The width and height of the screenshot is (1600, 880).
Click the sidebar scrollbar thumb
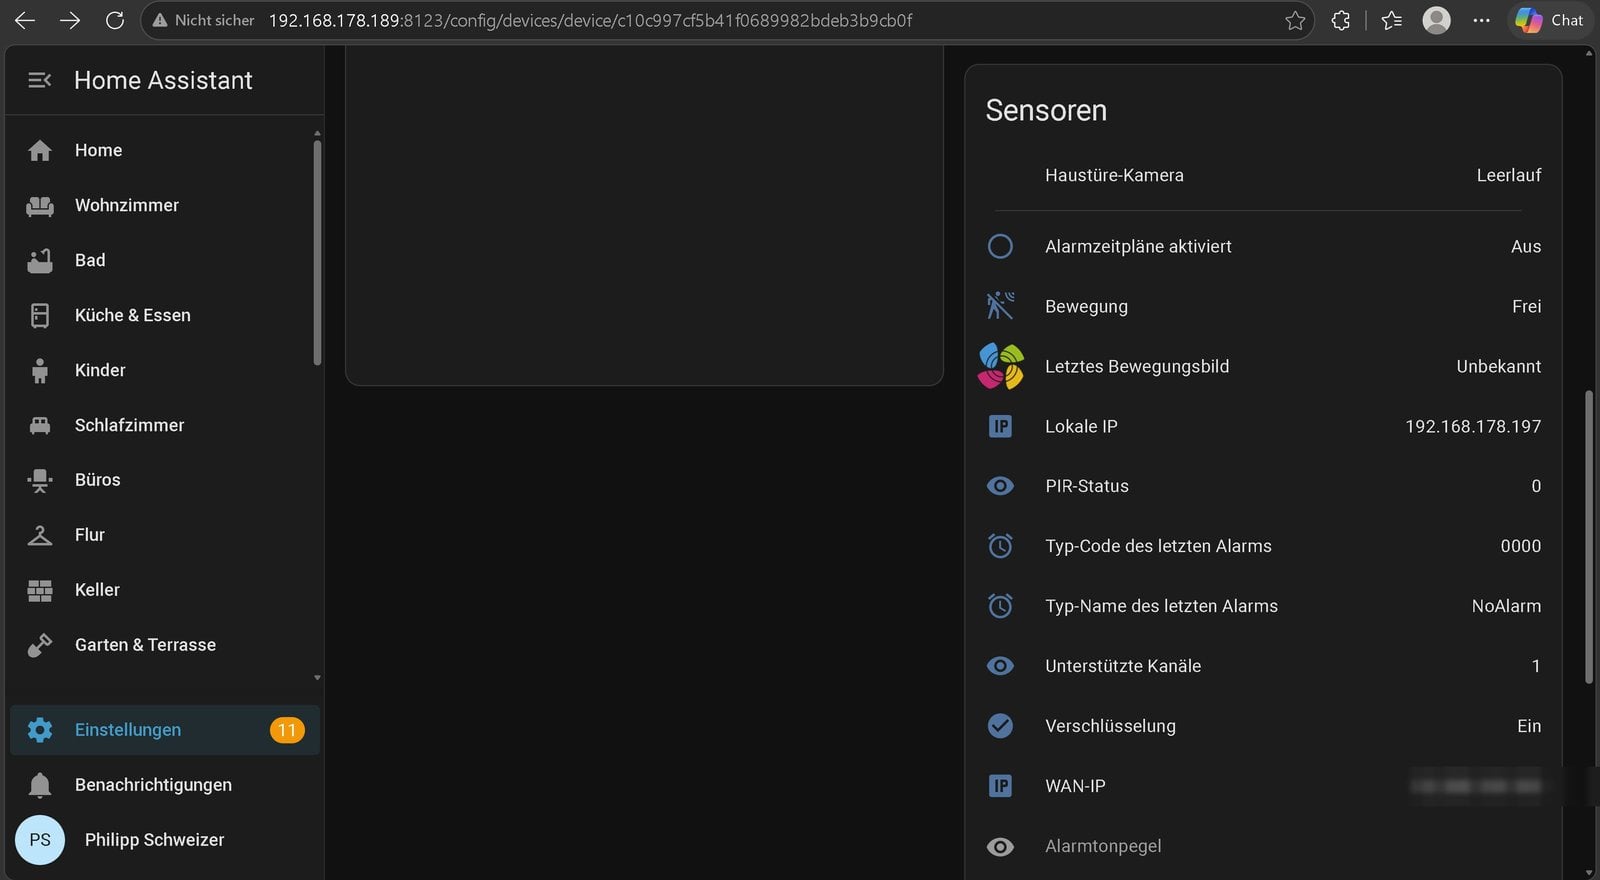point(317,252)
